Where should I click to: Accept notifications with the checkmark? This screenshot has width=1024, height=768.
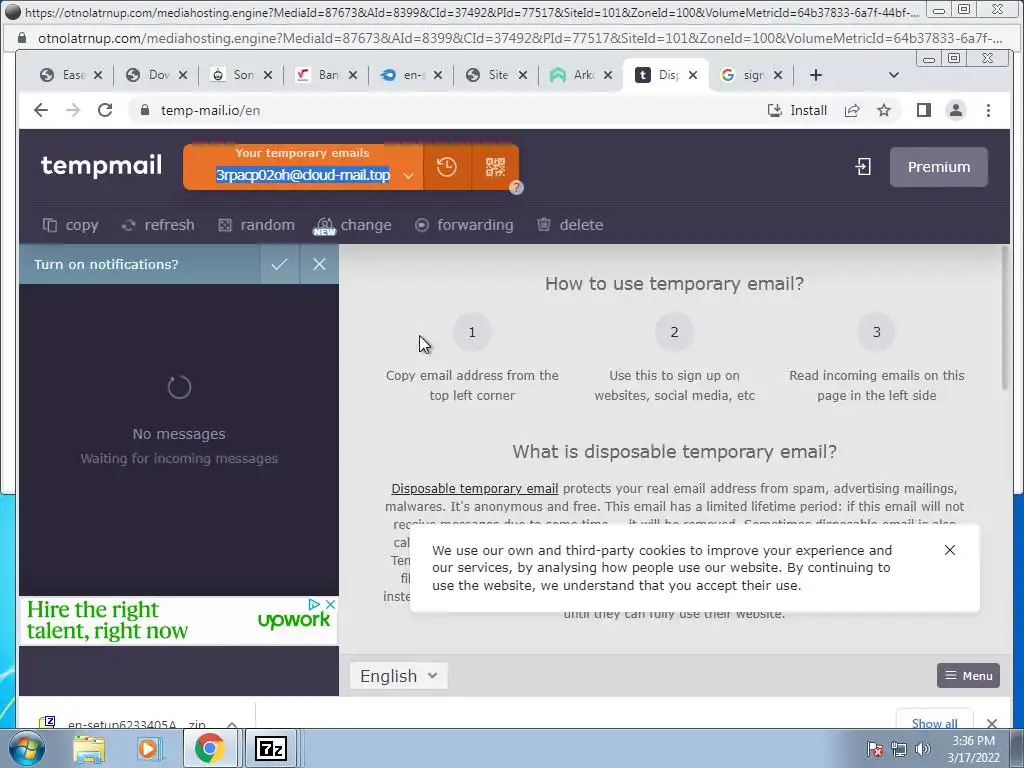click(280, 264)
